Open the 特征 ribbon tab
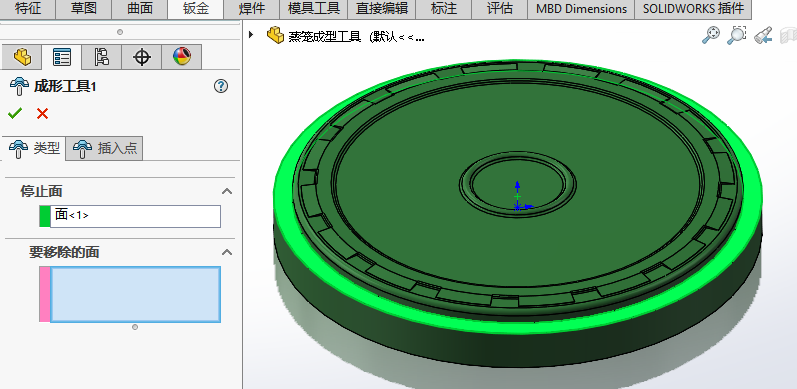Screen dimensions: 797x389 pyautogui.click(x=27, y=9)
